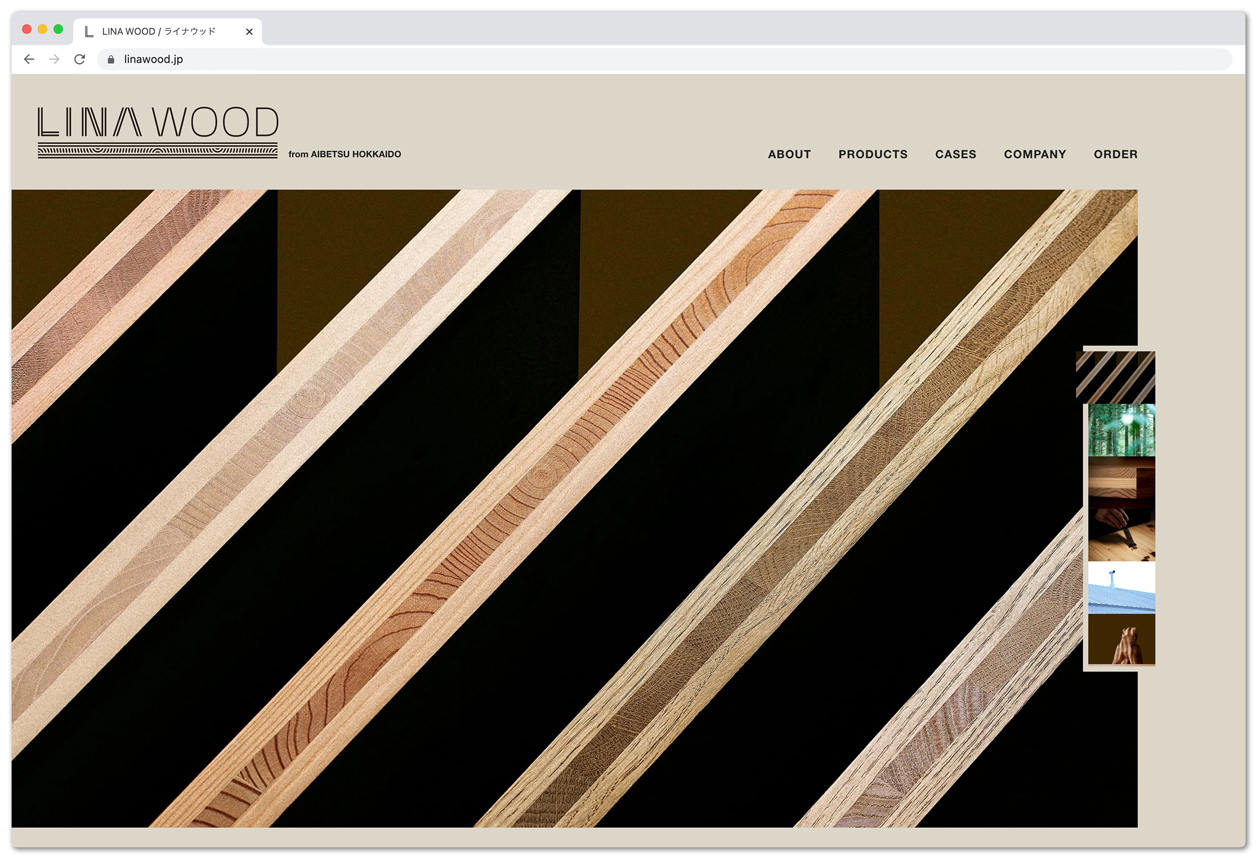Click the browser forward arrow
Screen dimensions: 1260x860
pos(54,59)
